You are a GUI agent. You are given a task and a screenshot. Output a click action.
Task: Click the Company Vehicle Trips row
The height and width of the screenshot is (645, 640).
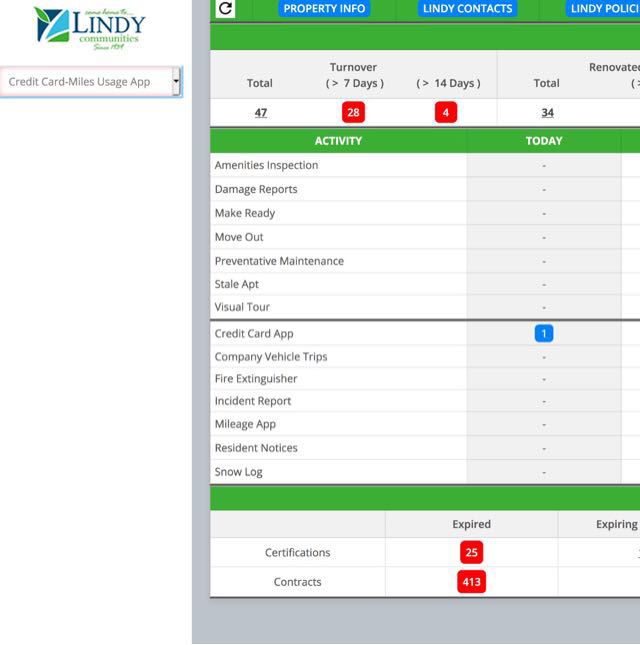point(271,357)
